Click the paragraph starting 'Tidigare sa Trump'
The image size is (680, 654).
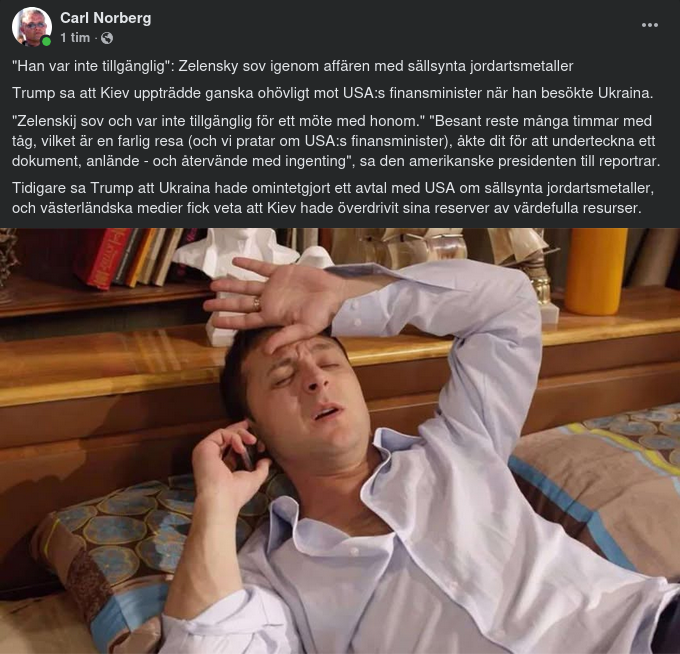tap(333, 198)
